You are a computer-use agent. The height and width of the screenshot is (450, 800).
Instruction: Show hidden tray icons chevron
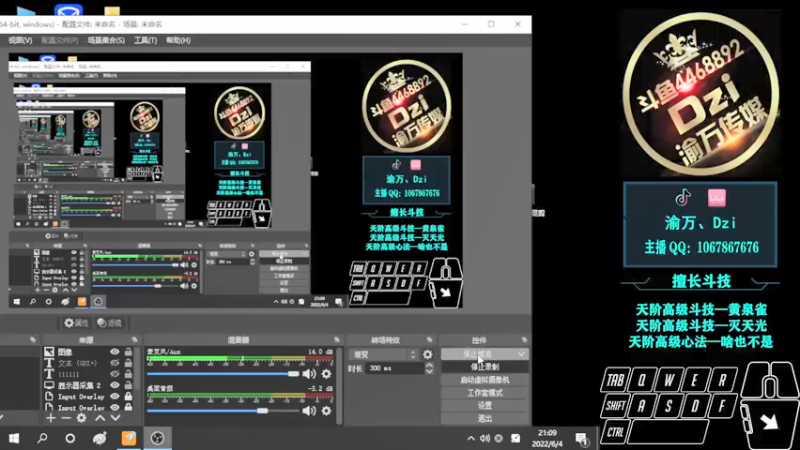pyautogui.click(x=470, y=438)
